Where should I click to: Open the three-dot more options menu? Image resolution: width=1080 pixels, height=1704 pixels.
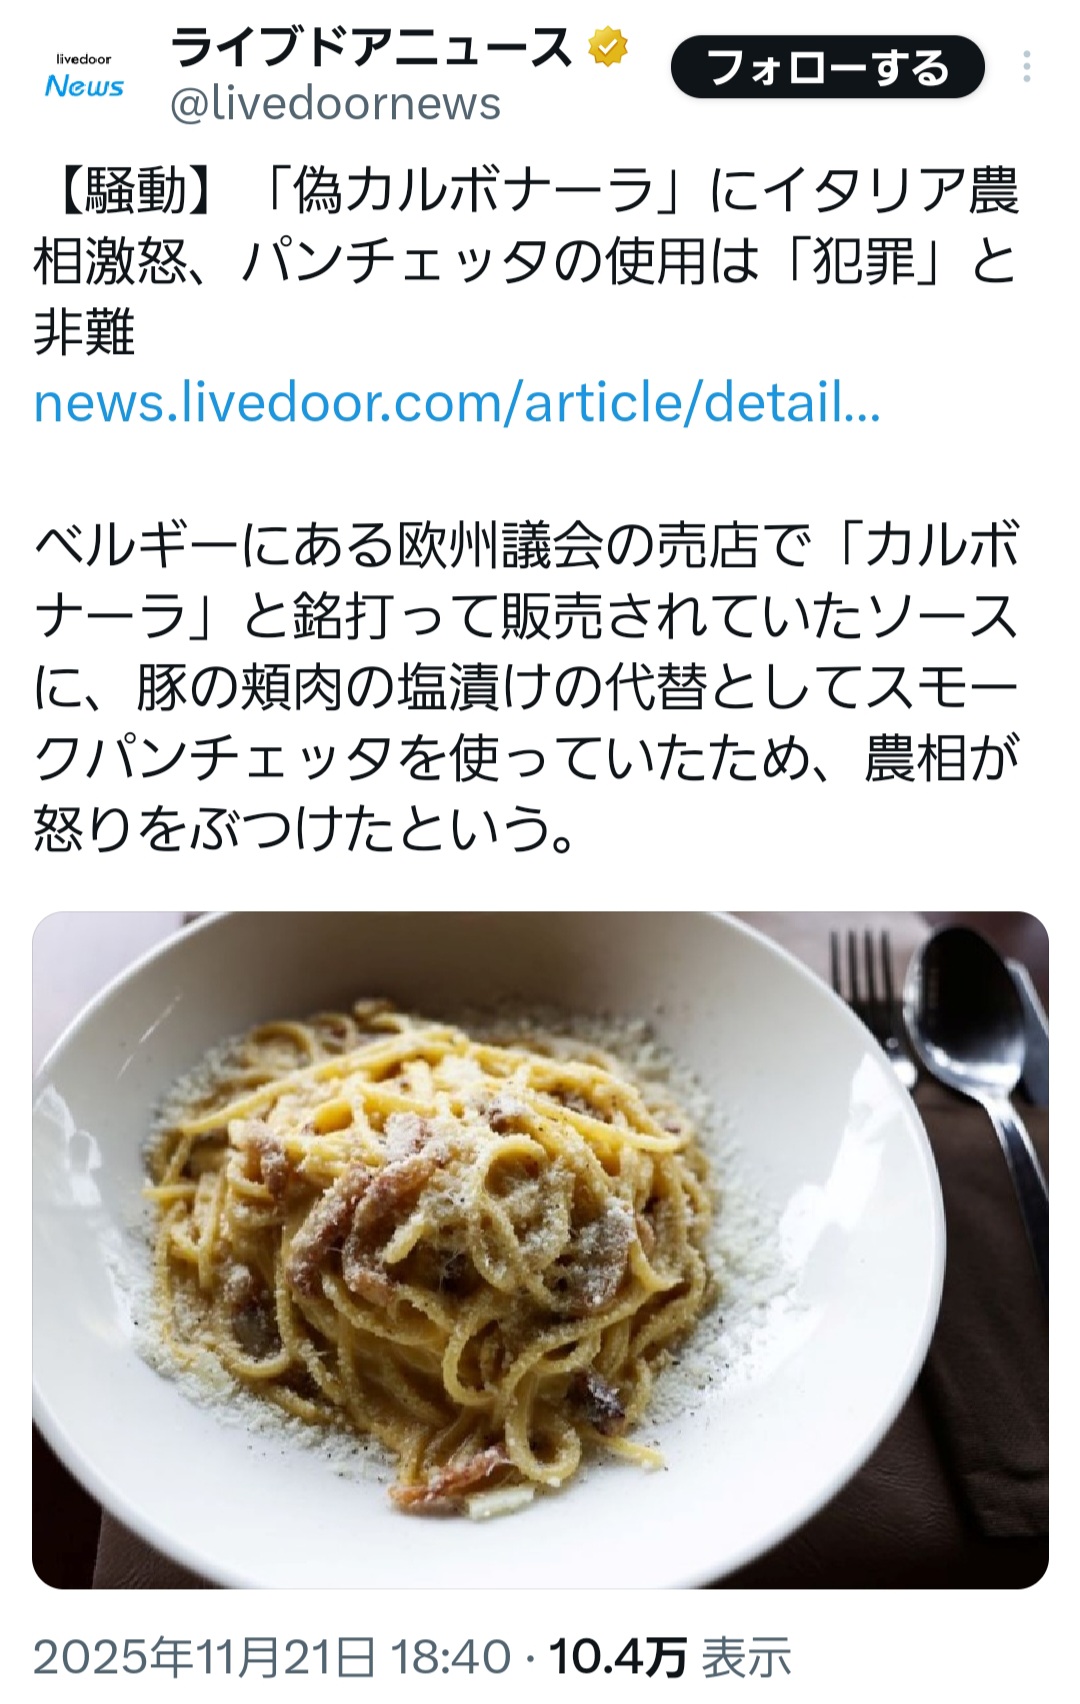tap(1026, 67)
